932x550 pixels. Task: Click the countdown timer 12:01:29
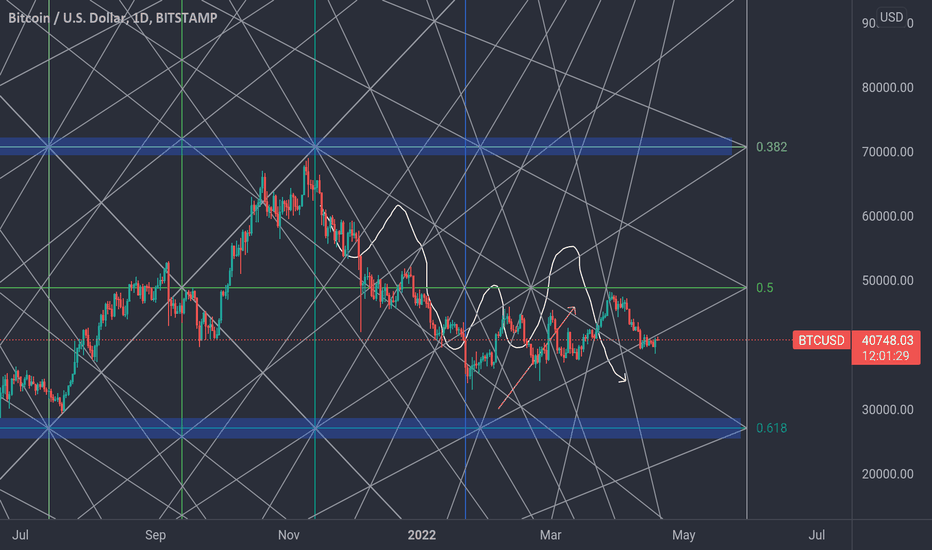click(x=886, y=356)
